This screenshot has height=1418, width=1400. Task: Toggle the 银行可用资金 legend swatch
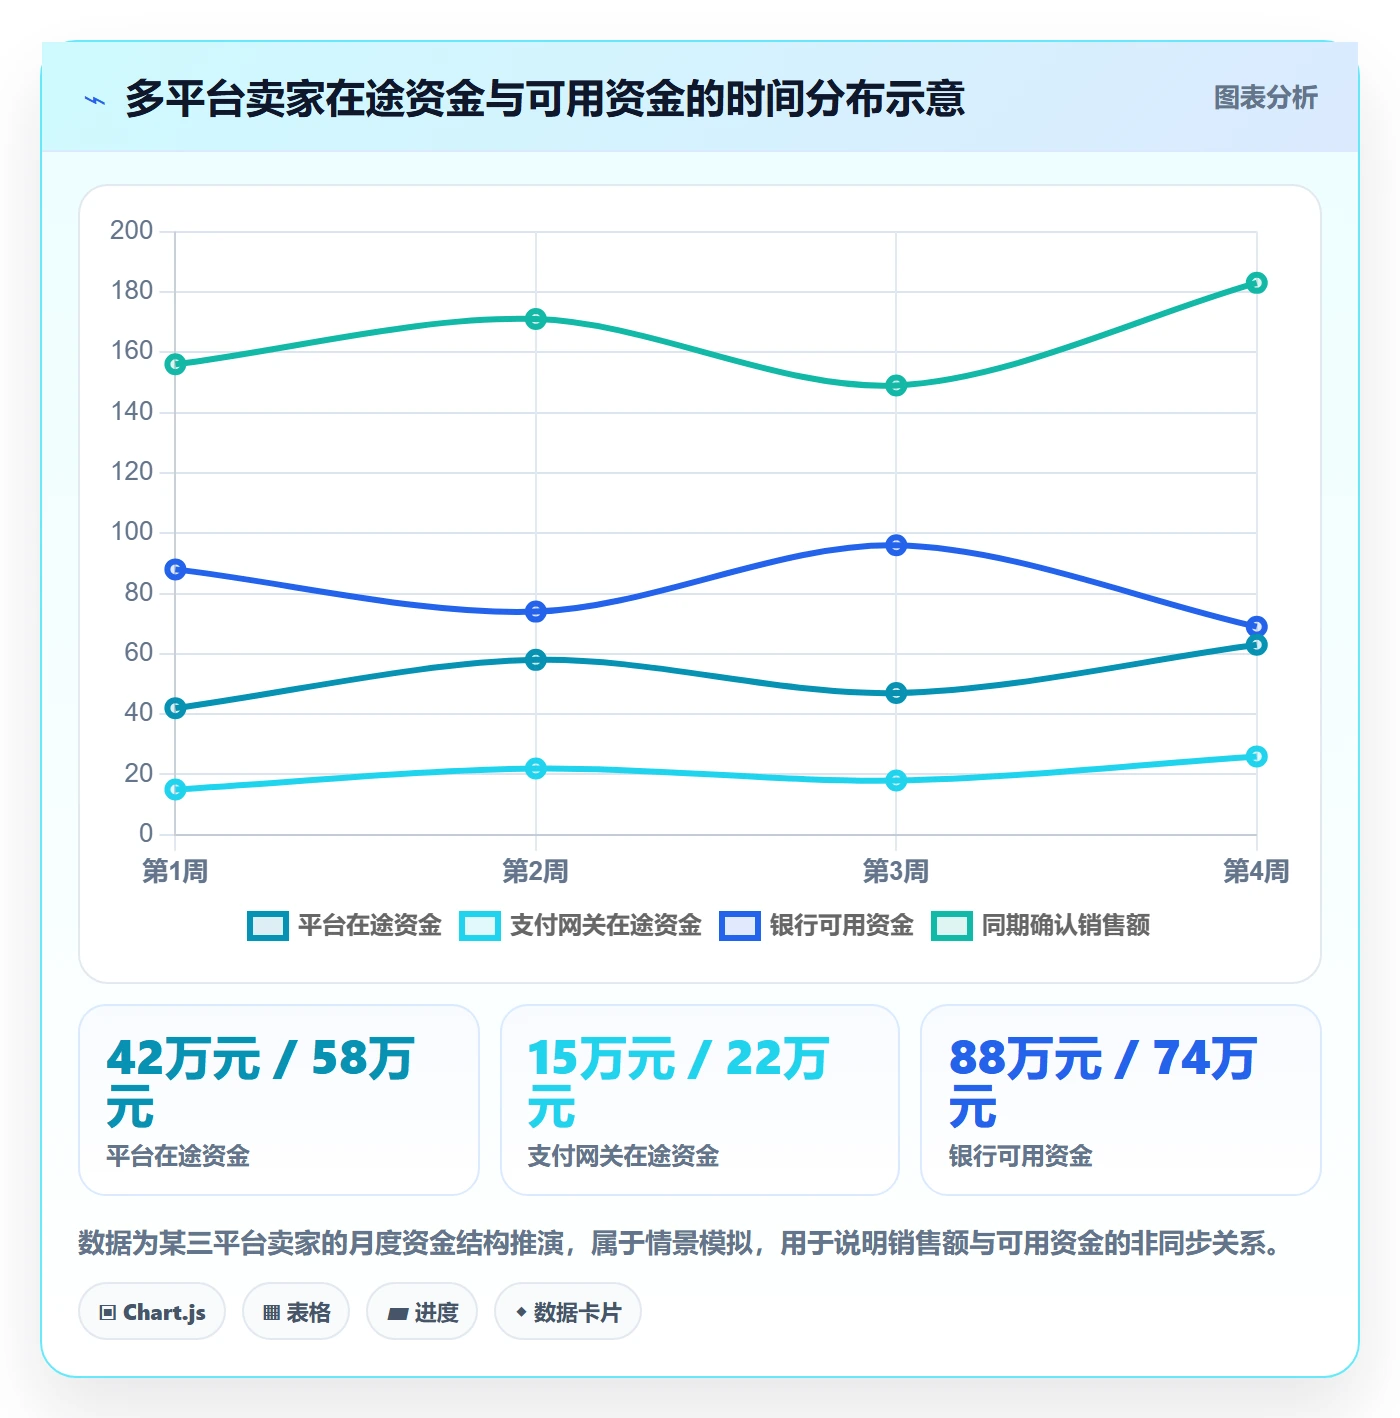pyautogui.click(x=739, y=926)
